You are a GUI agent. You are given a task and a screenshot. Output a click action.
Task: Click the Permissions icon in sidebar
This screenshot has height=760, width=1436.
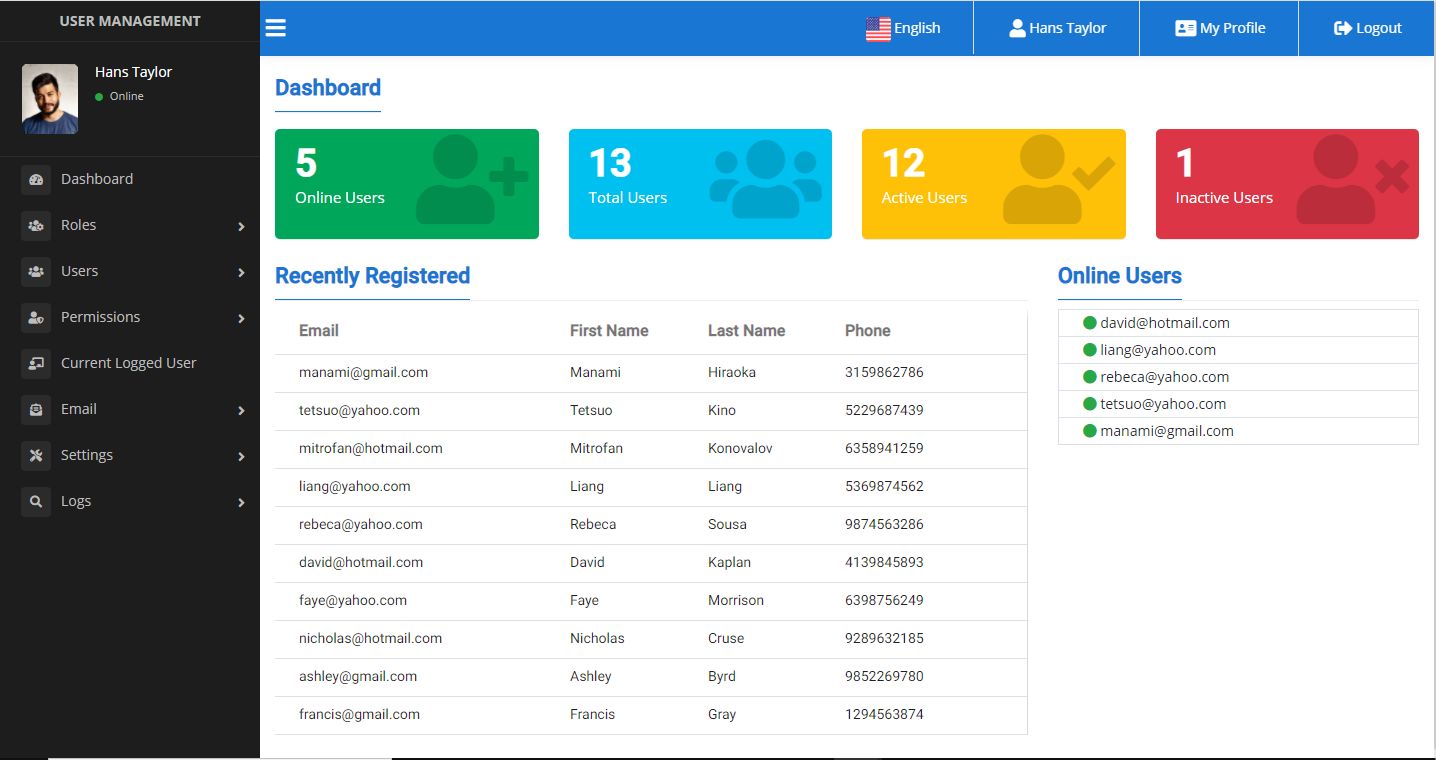pyautogui.click(x=36, y=318)
